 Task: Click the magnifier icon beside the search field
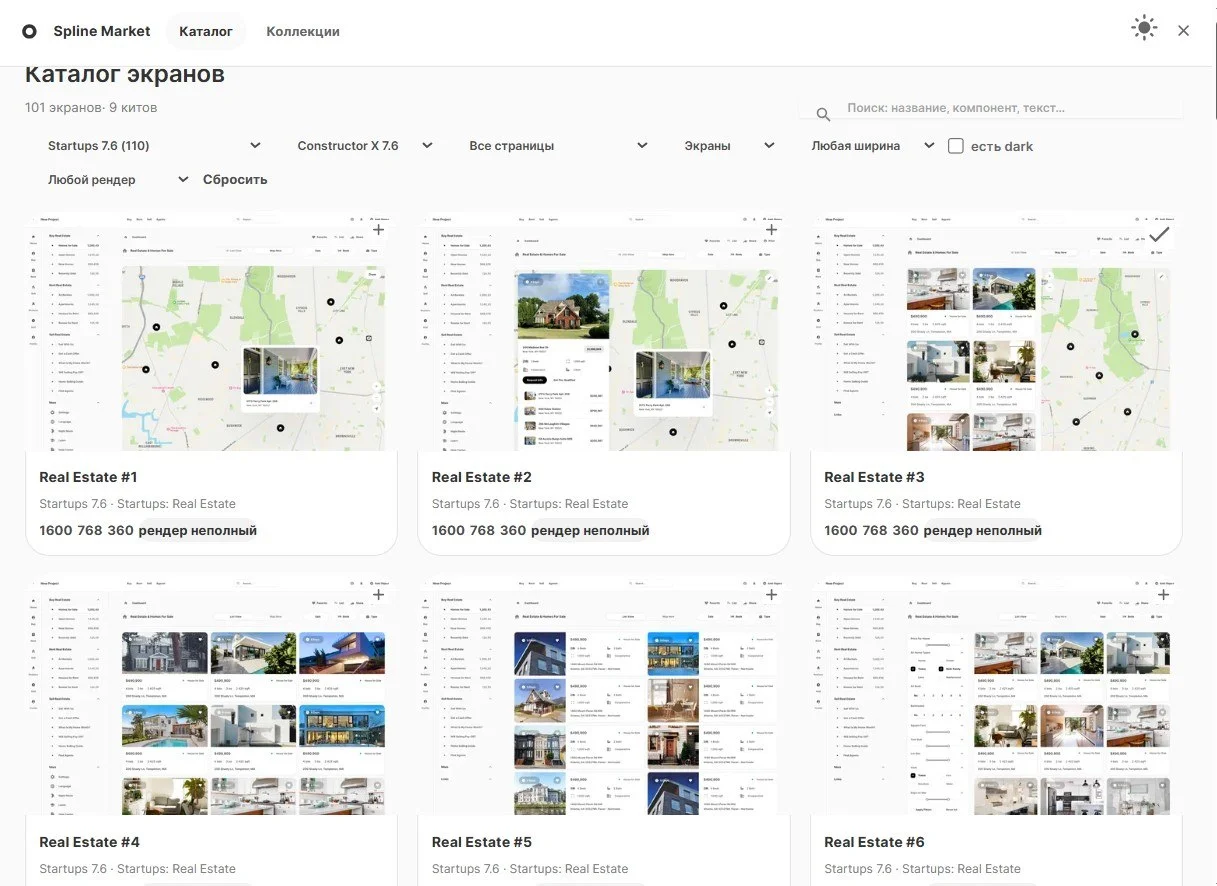click(823, 115)
